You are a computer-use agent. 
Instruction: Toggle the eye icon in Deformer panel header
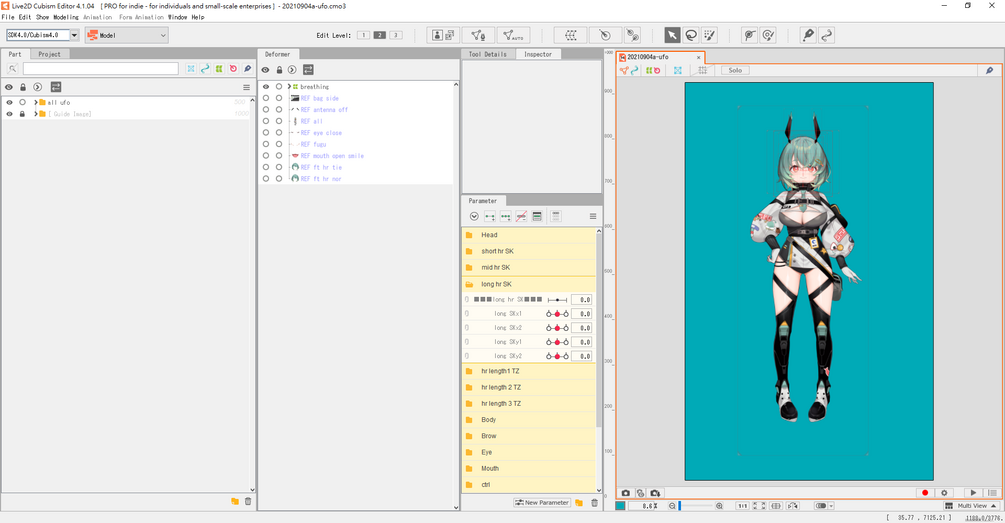(x=265, y=69)
